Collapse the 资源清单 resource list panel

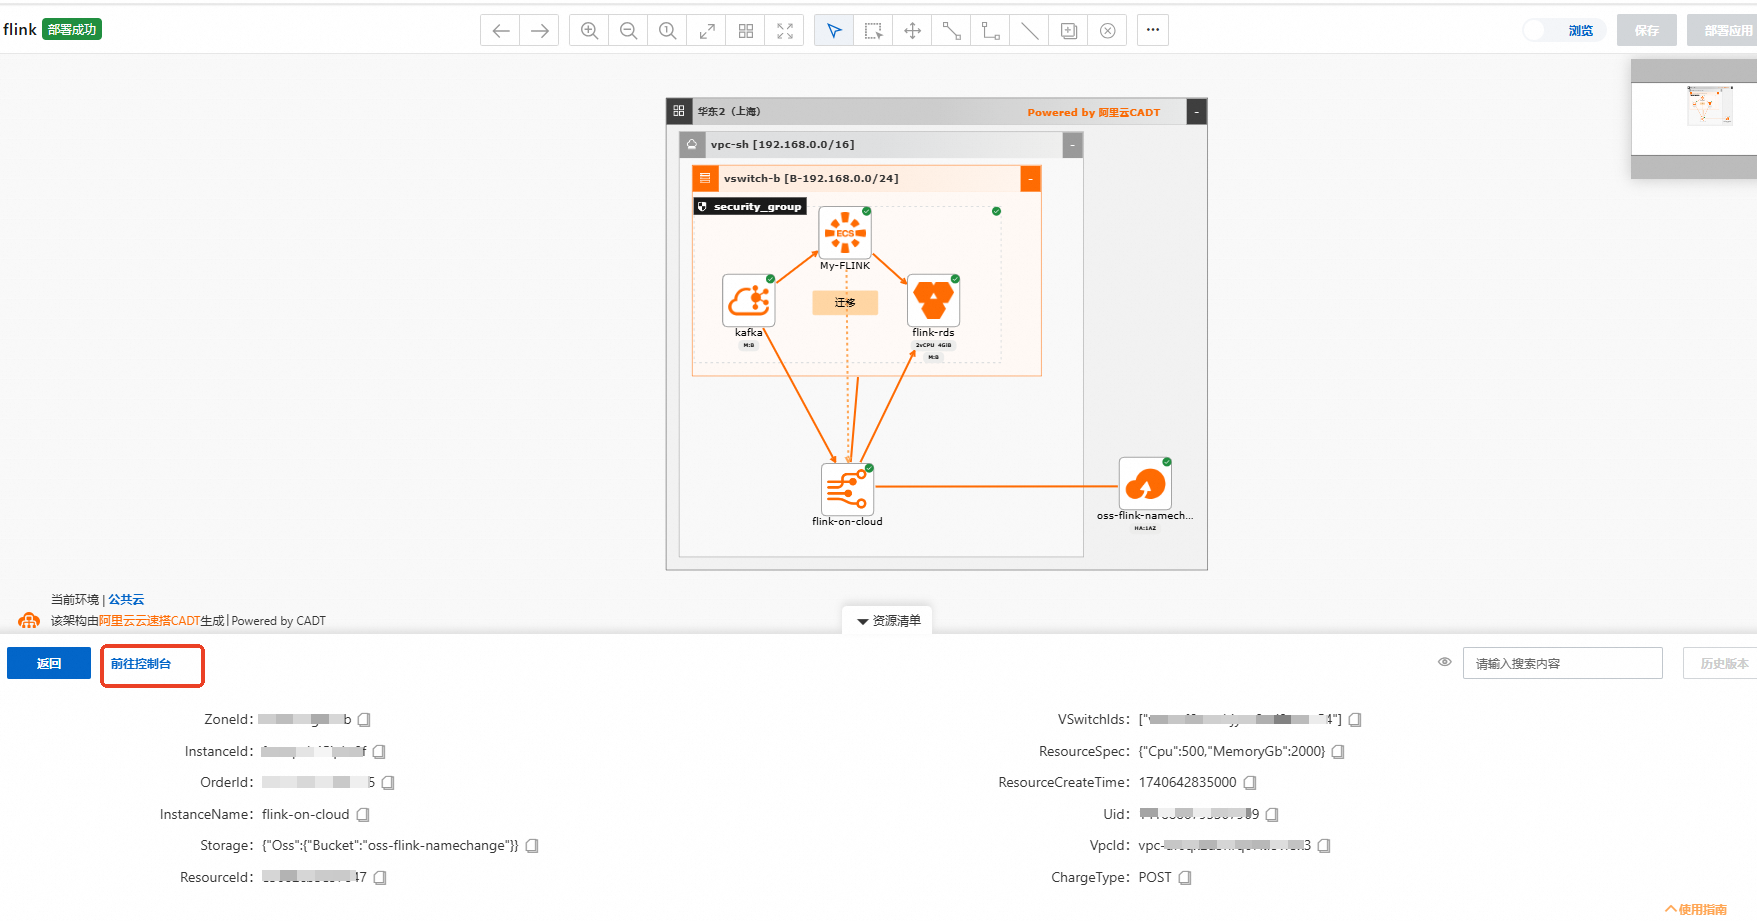(x=888, y=621)
